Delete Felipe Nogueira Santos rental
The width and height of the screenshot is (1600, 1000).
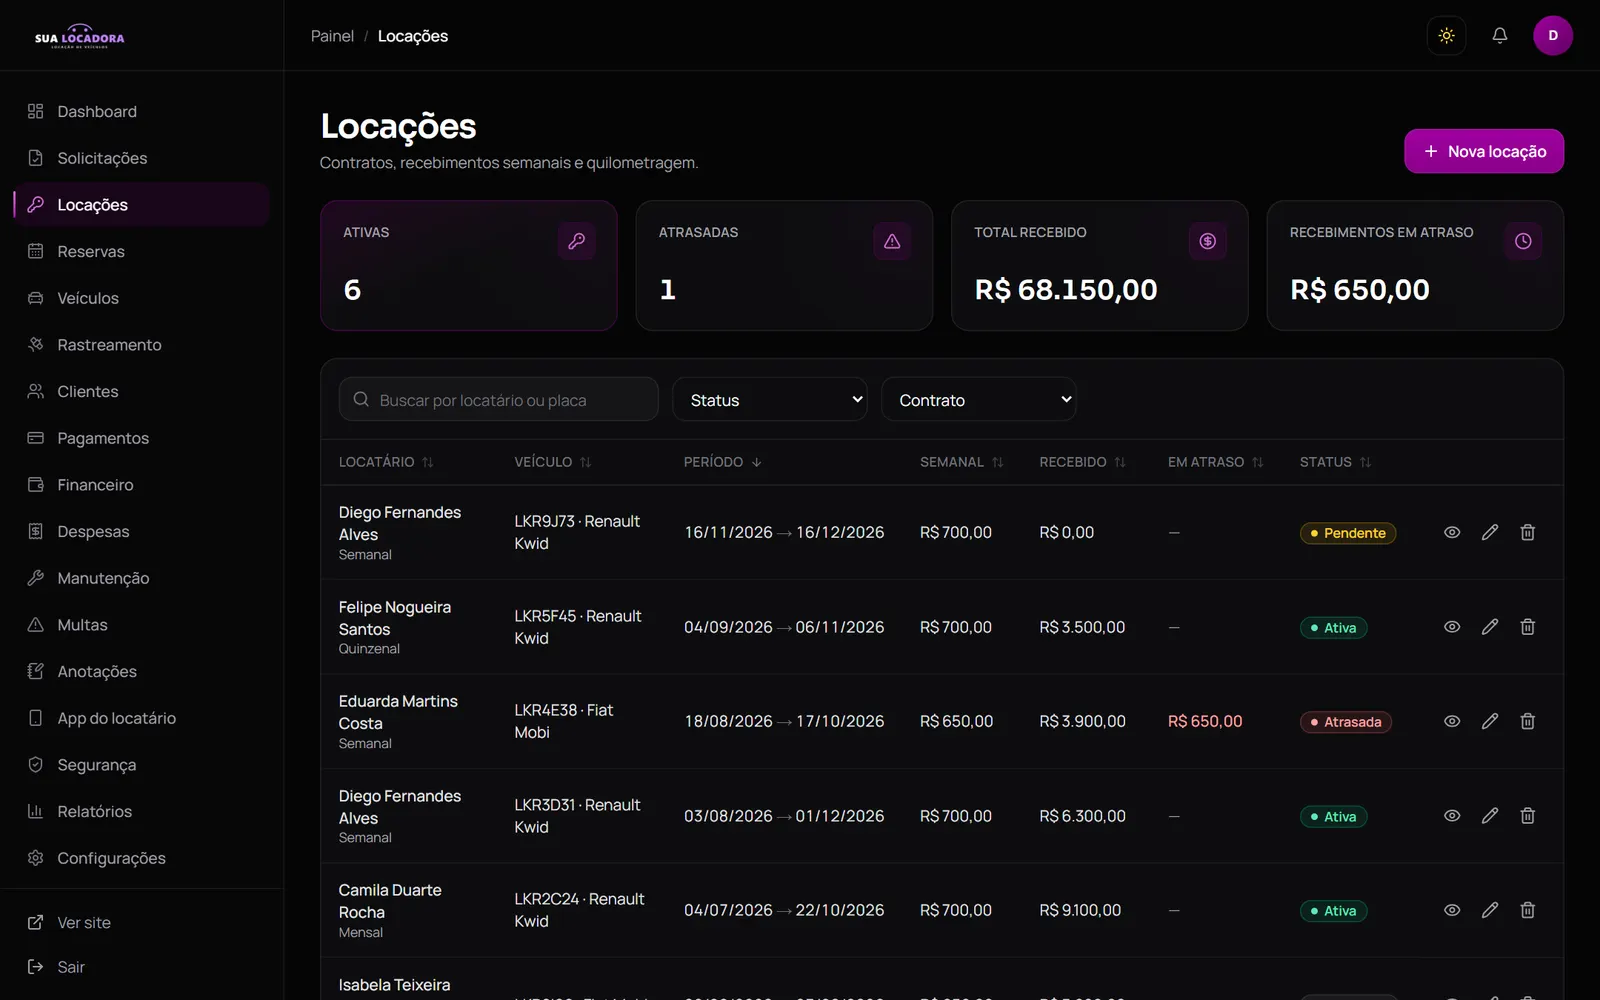coord(1528,627)
